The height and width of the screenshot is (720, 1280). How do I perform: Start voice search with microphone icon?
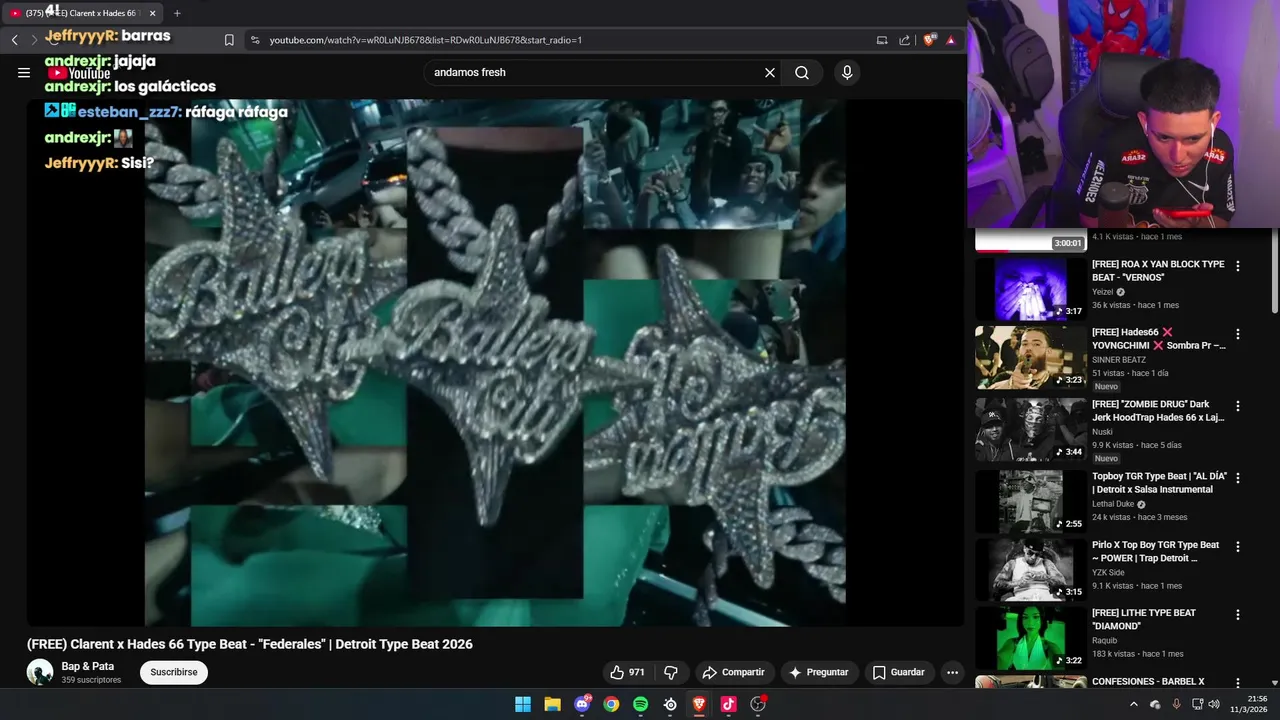click(847, 73)
